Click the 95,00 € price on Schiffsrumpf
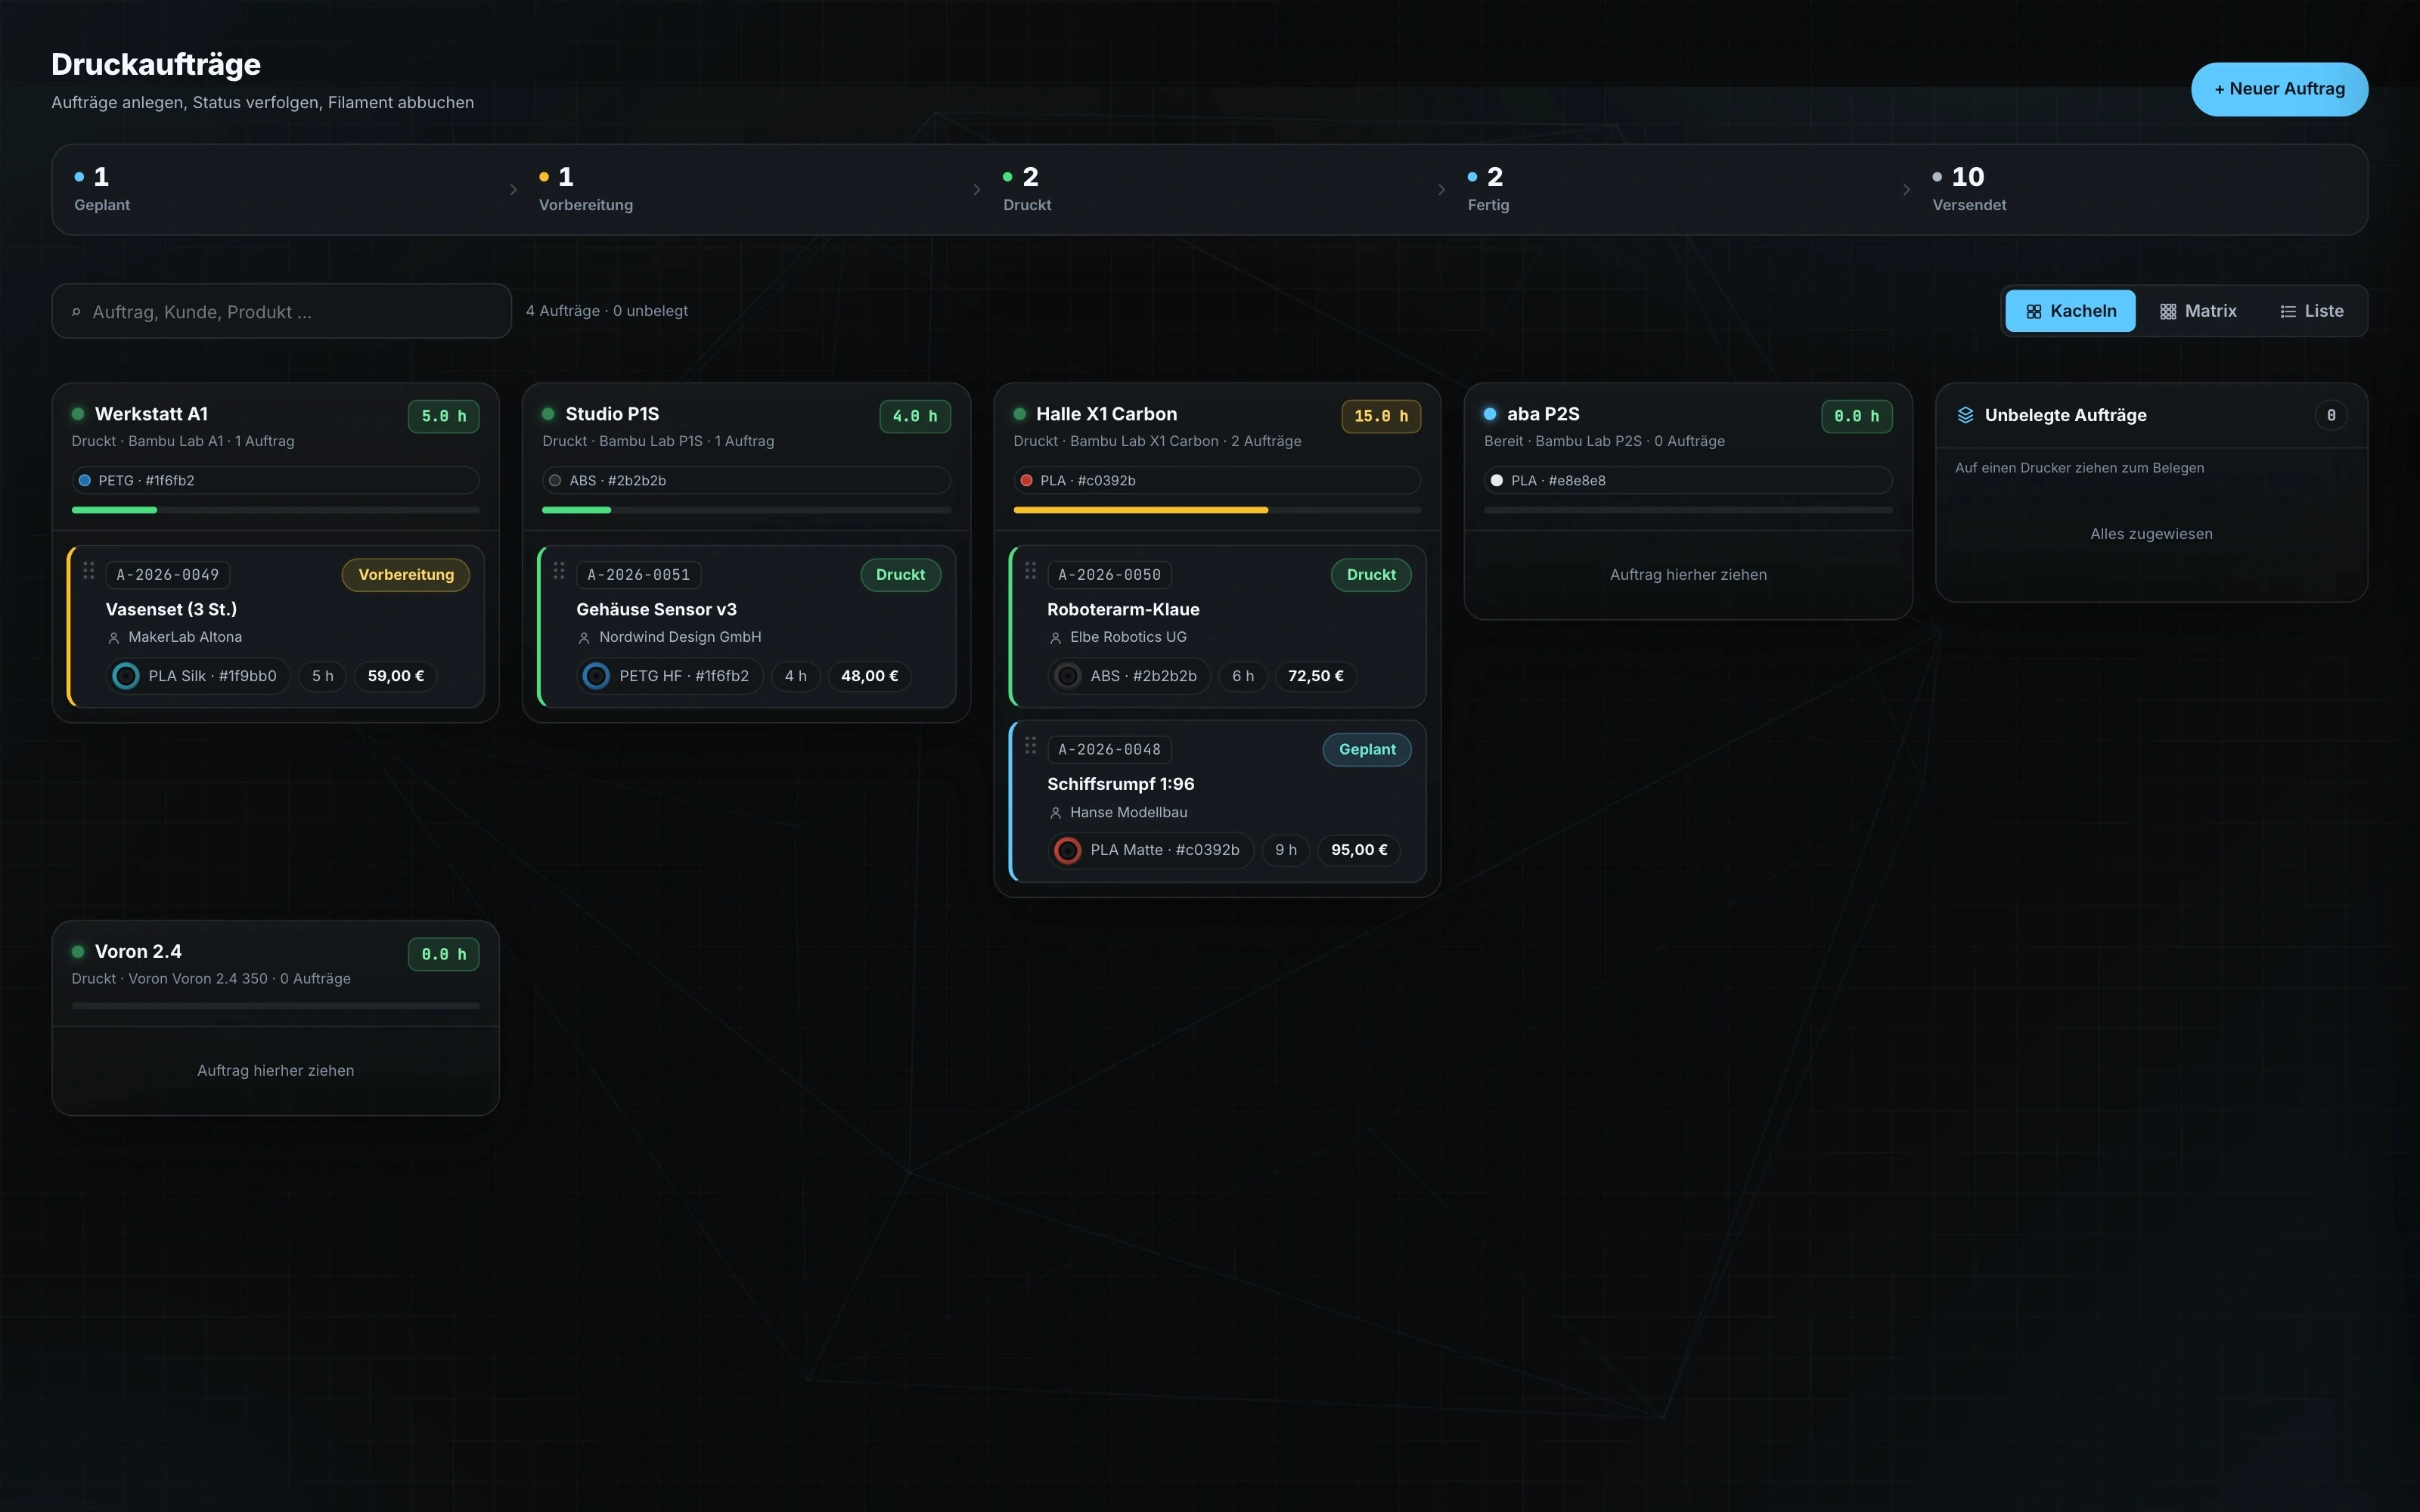 [x=1359, y=850]
